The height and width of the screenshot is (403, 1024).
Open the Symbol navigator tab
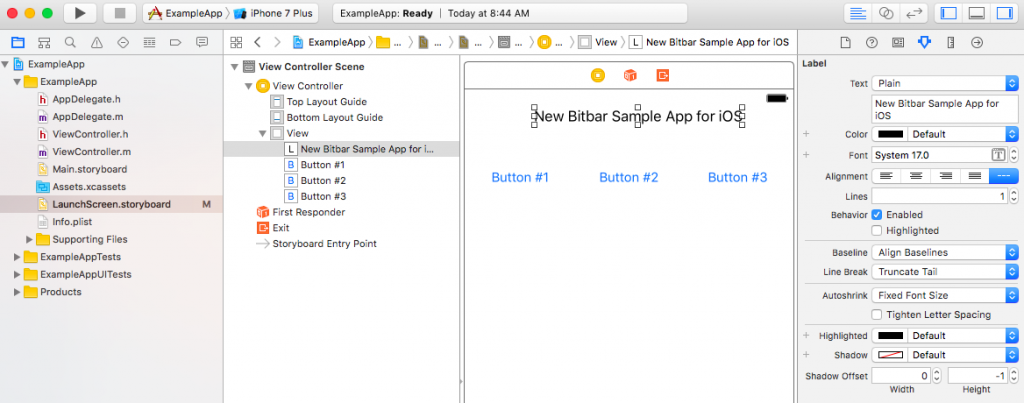tap(44, 42)
